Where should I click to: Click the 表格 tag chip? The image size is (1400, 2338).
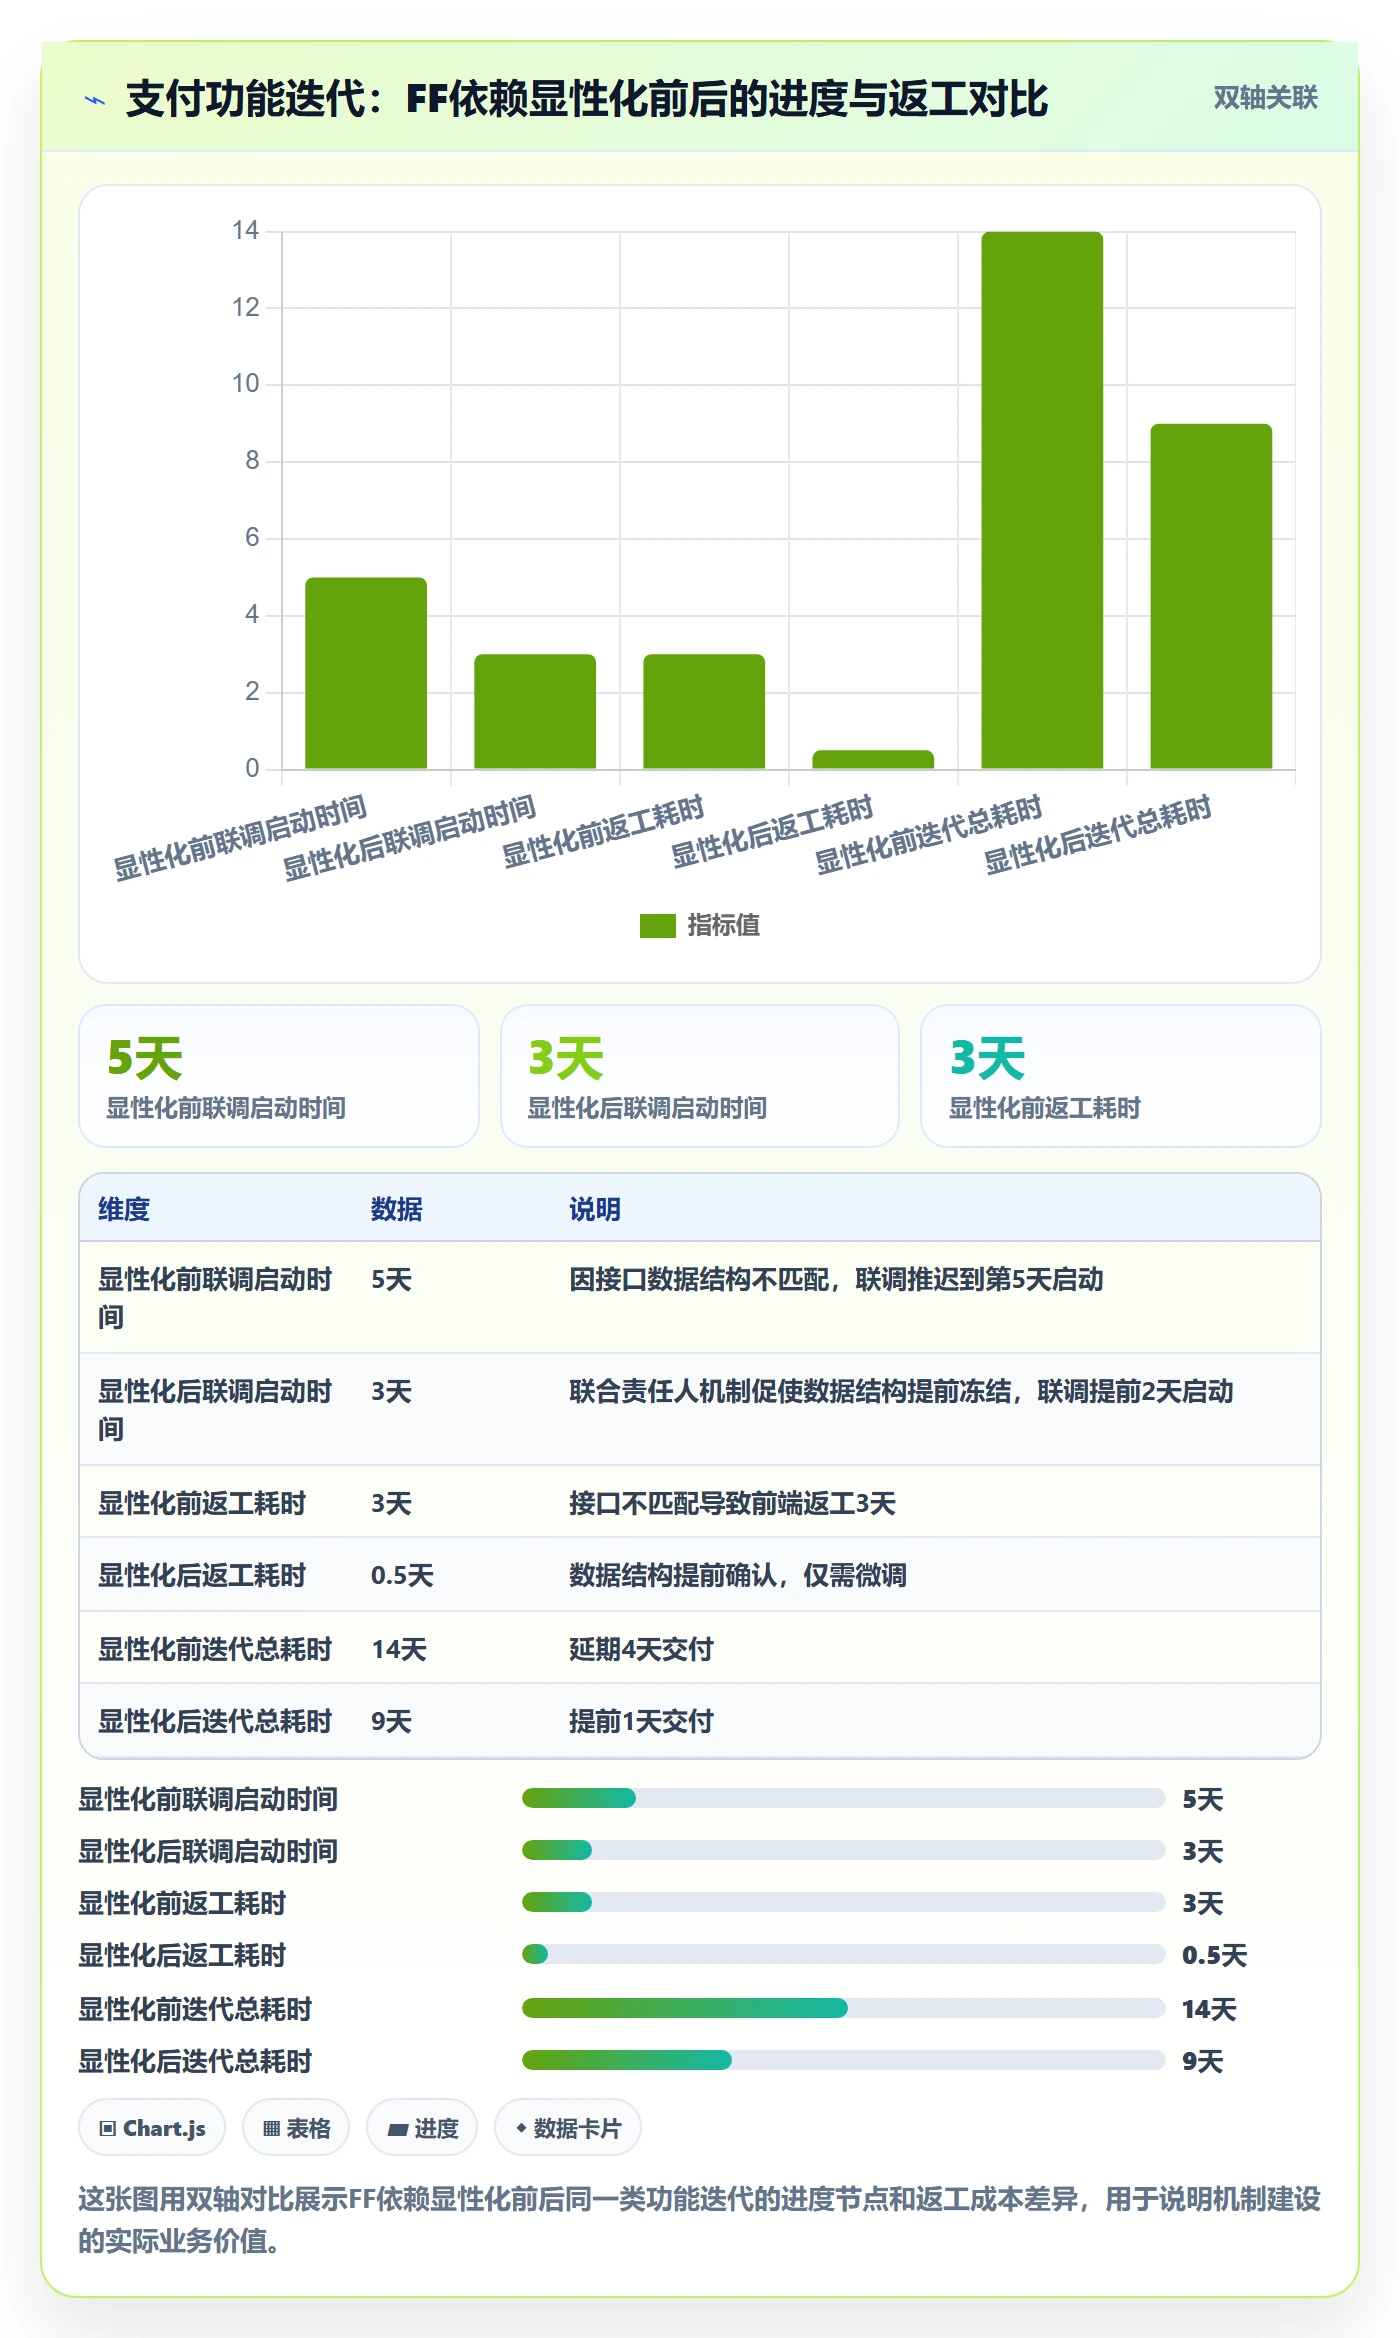296,2128
